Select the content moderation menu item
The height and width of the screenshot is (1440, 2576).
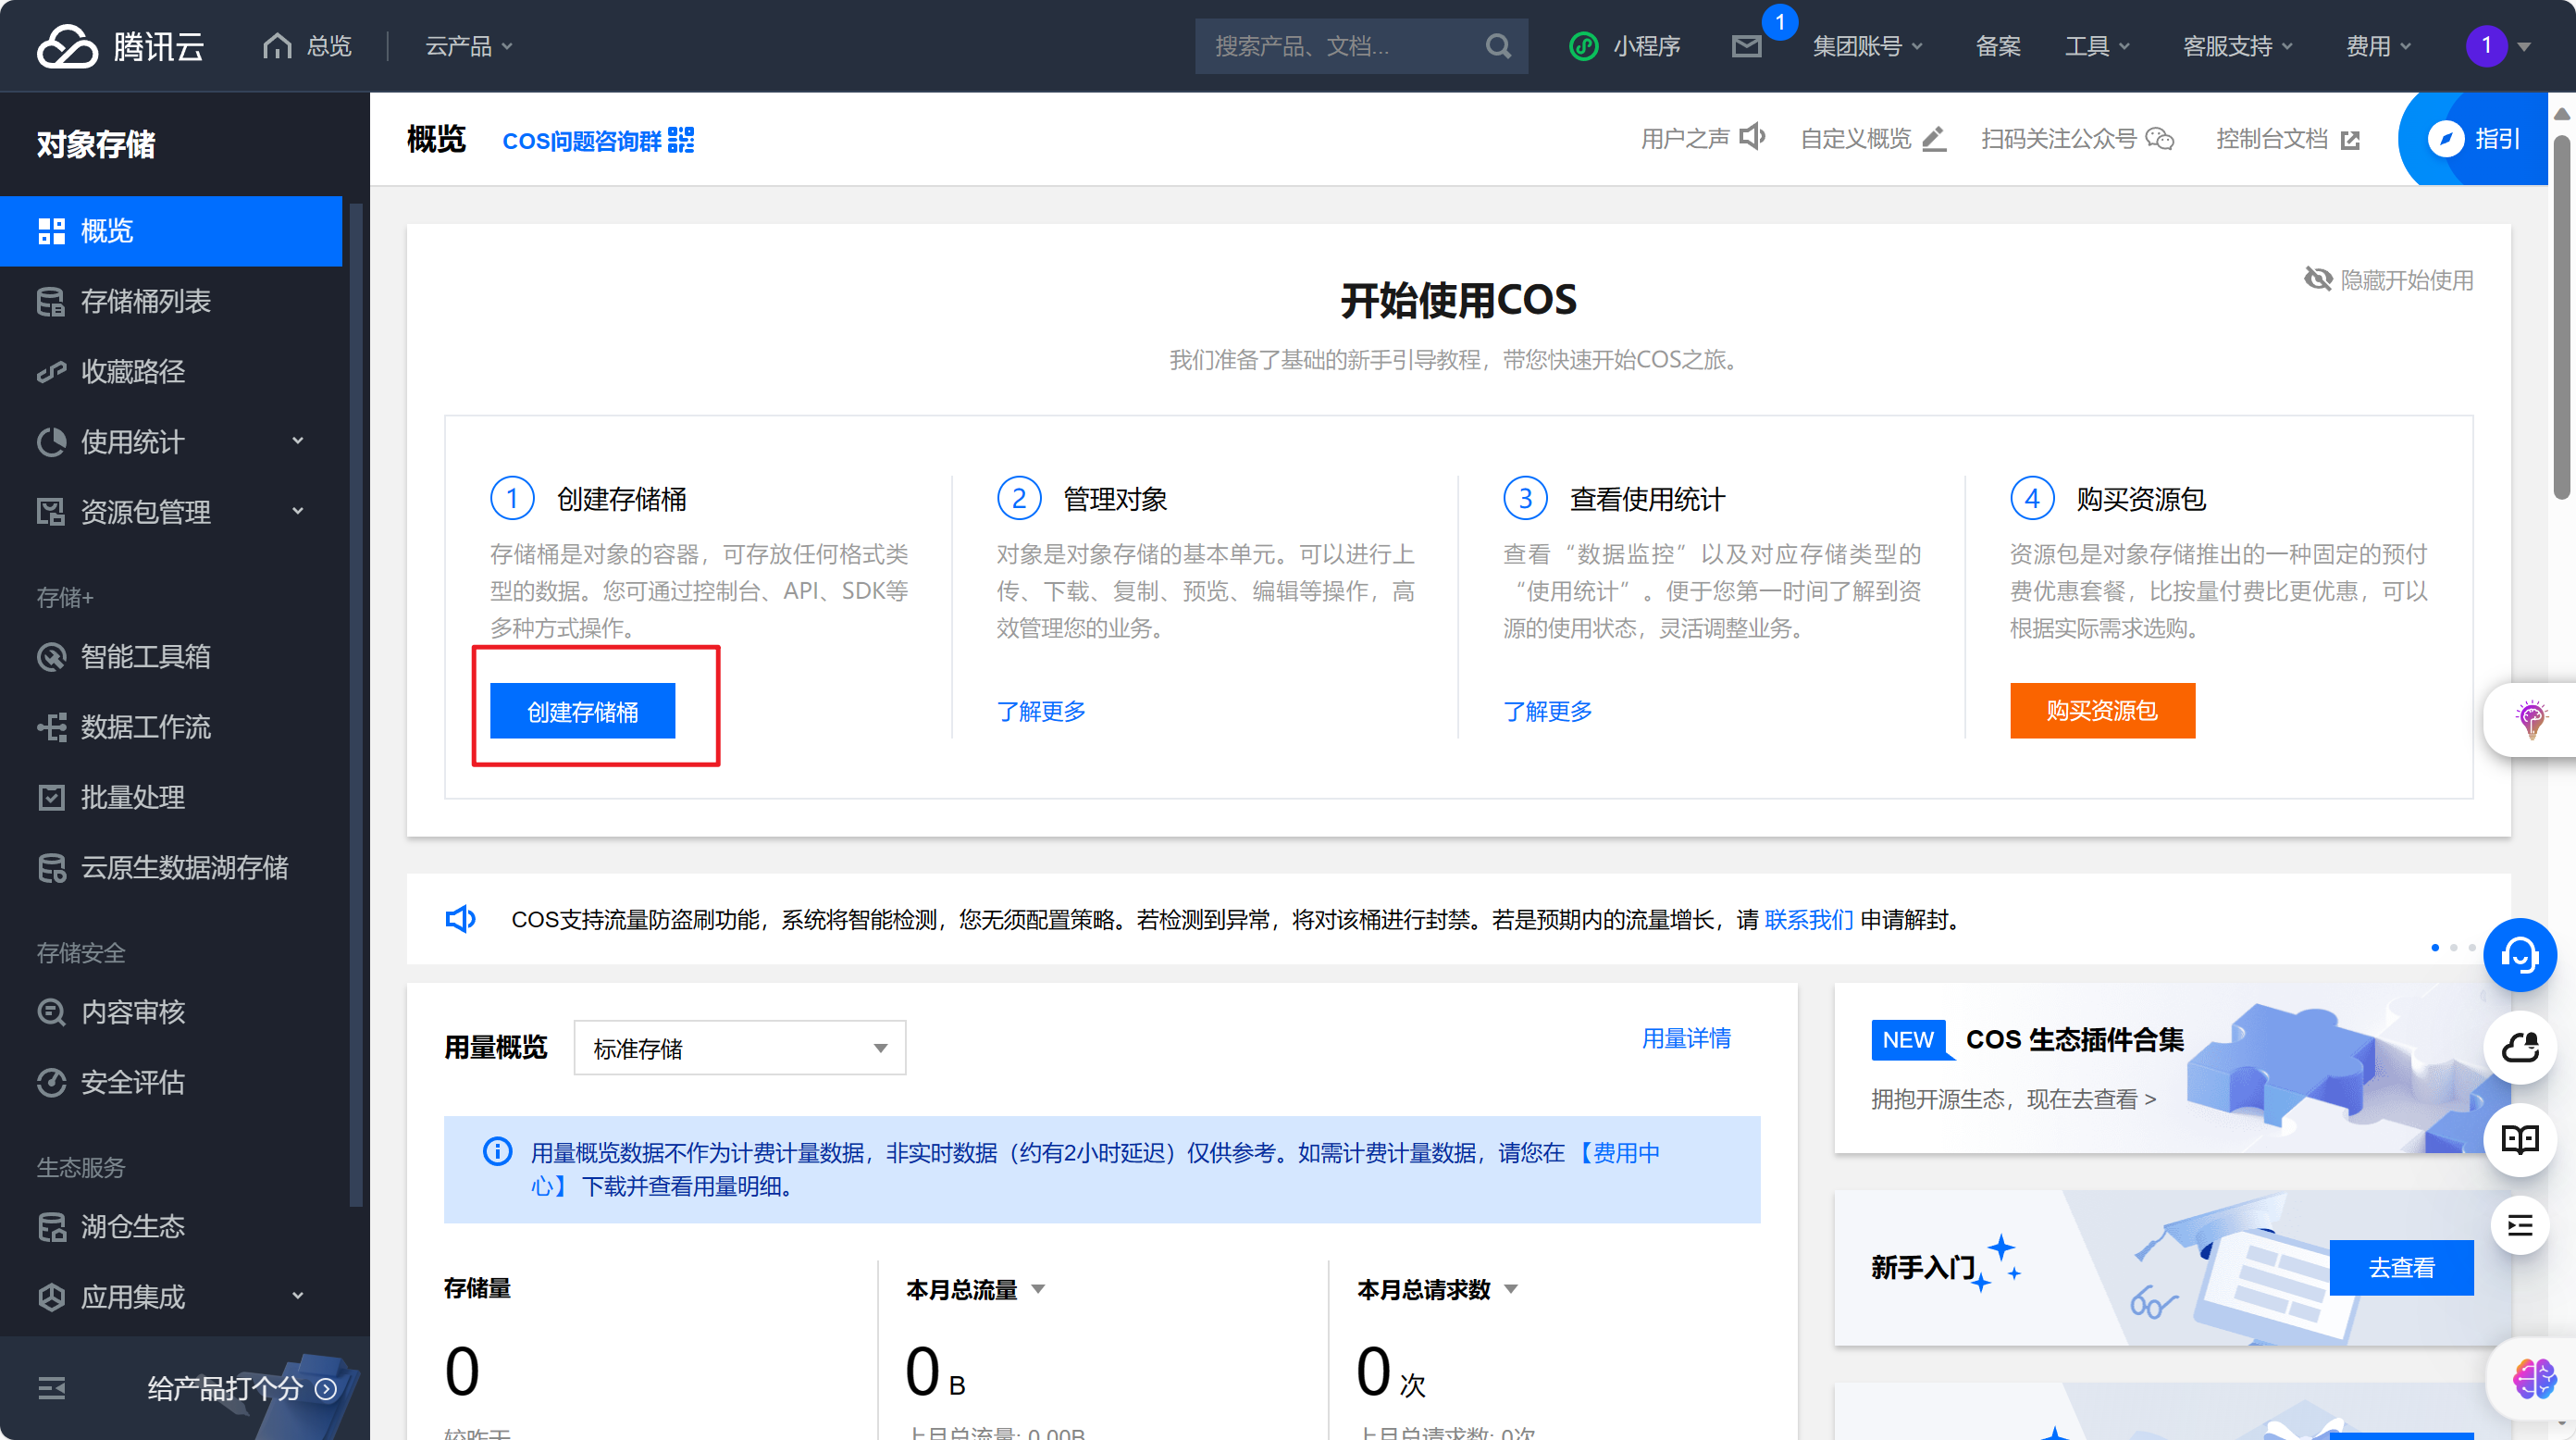pyautogui.click(x=132, y=1012)
